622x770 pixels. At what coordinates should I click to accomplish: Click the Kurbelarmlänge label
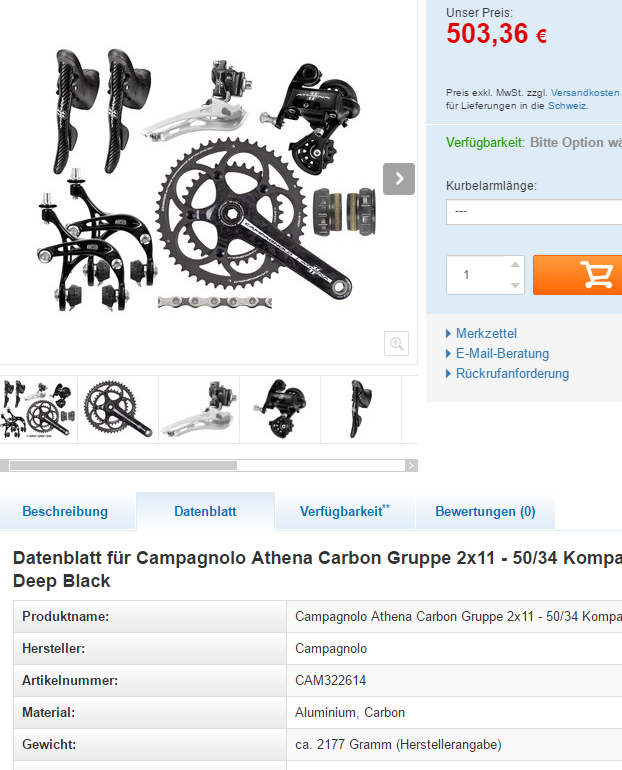tap(491, 186)
